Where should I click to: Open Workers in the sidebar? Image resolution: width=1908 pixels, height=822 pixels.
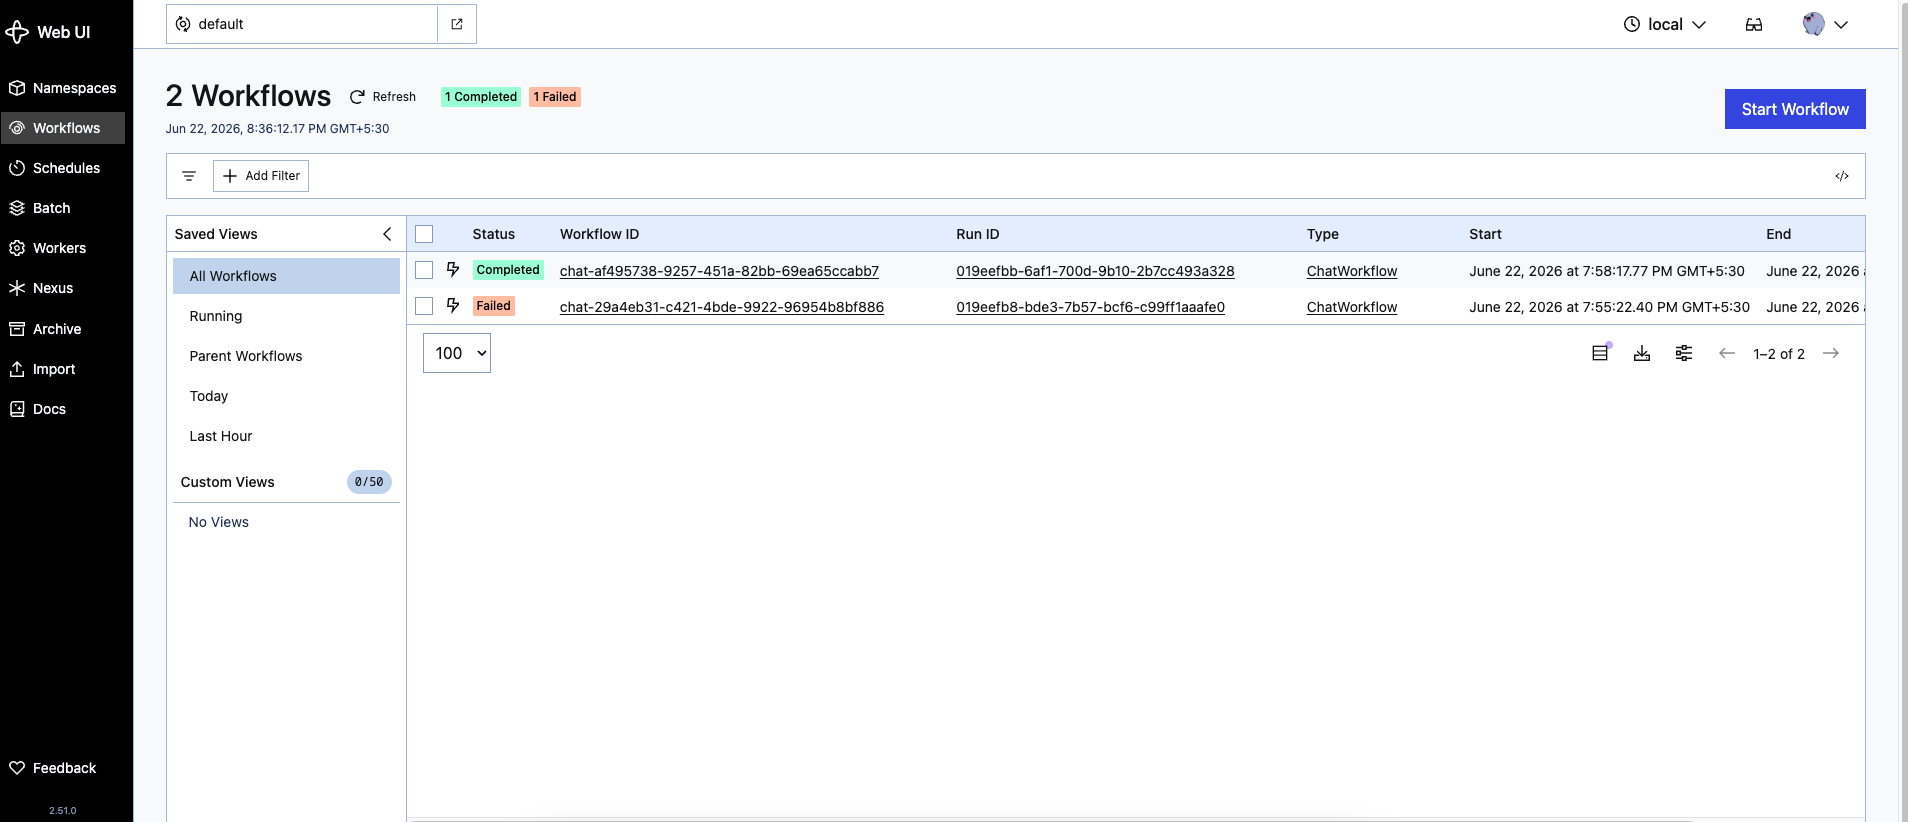63,248
